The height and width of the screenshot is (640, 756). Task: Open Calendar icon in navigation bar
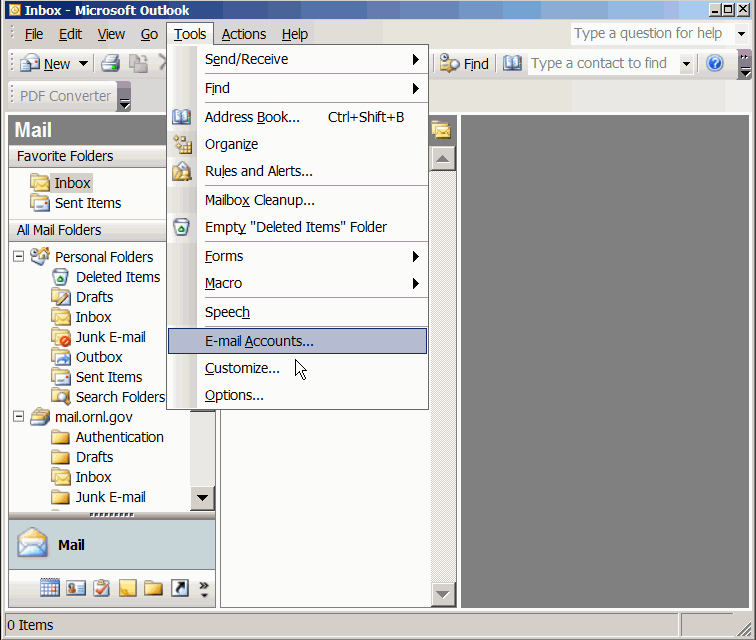coord(50,588)
